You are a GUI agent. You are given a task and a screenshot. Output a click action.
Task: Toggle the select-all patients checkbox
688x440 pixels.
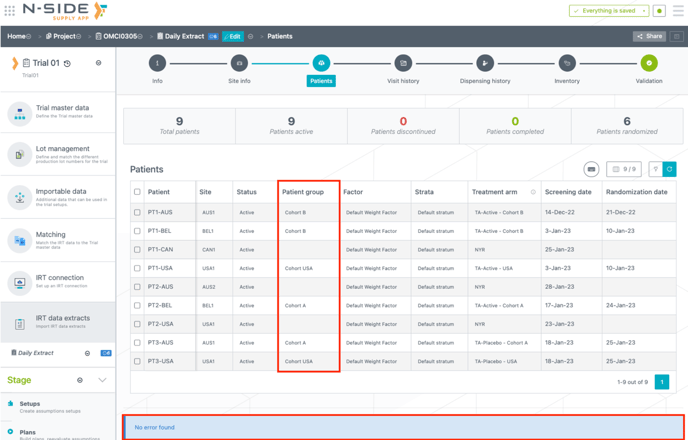tap(137, 192)
